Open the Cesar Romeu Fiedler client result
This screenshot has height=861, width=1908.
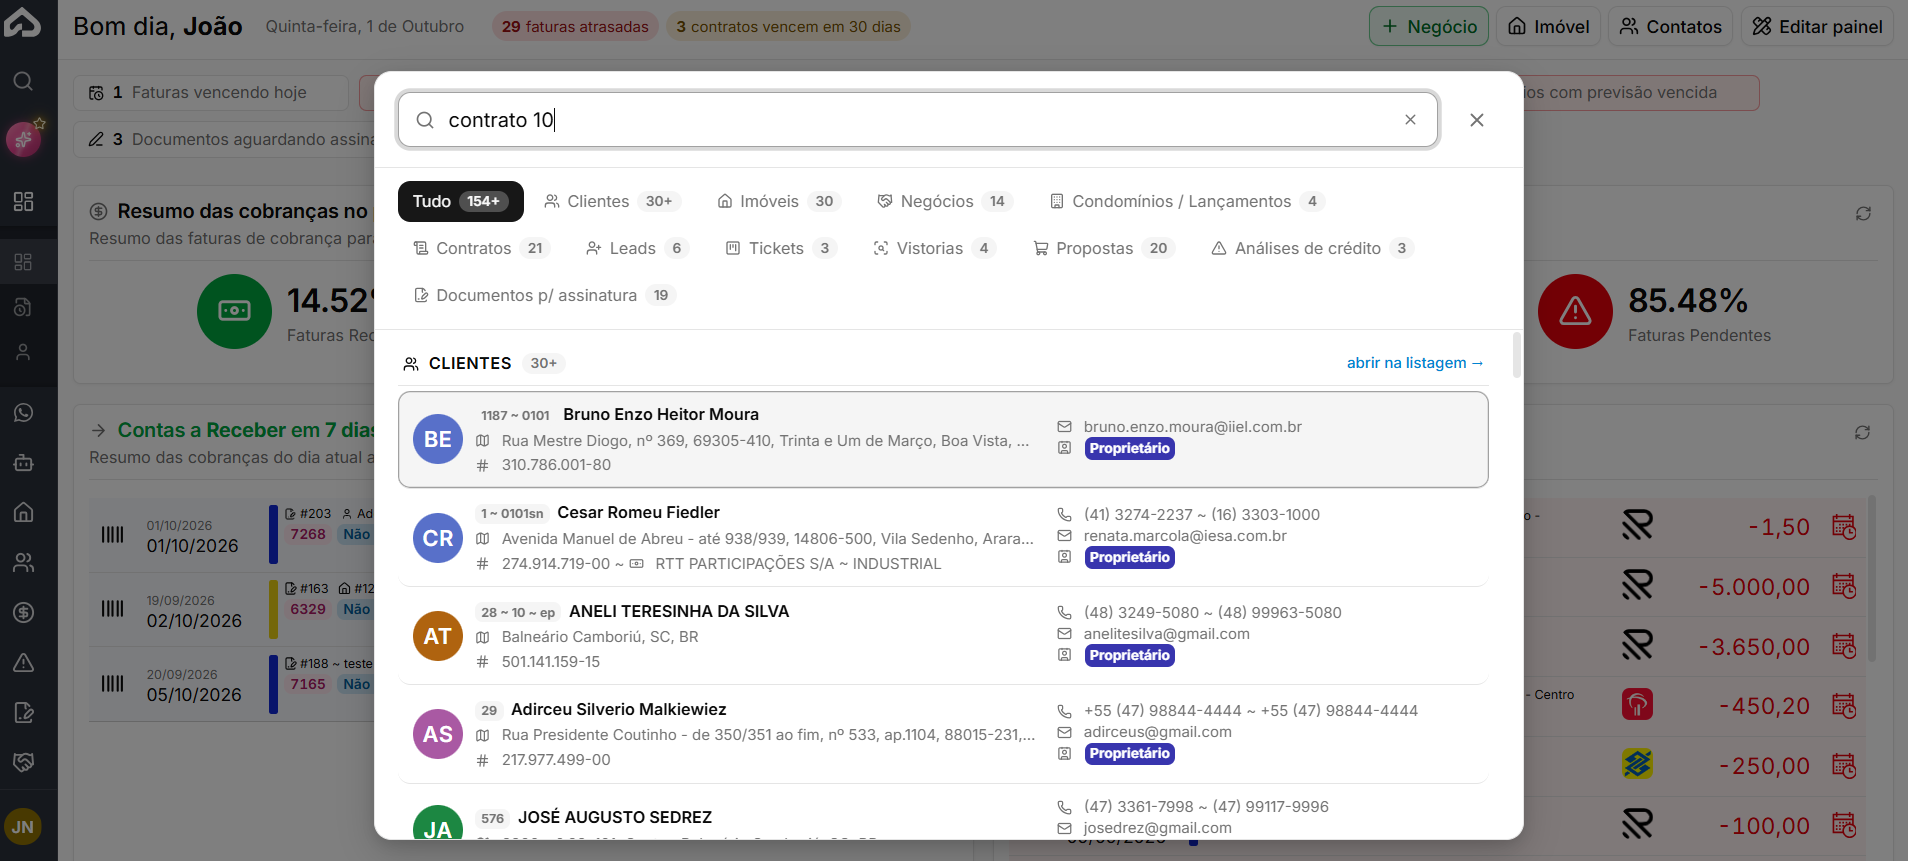tap(943, 538)
